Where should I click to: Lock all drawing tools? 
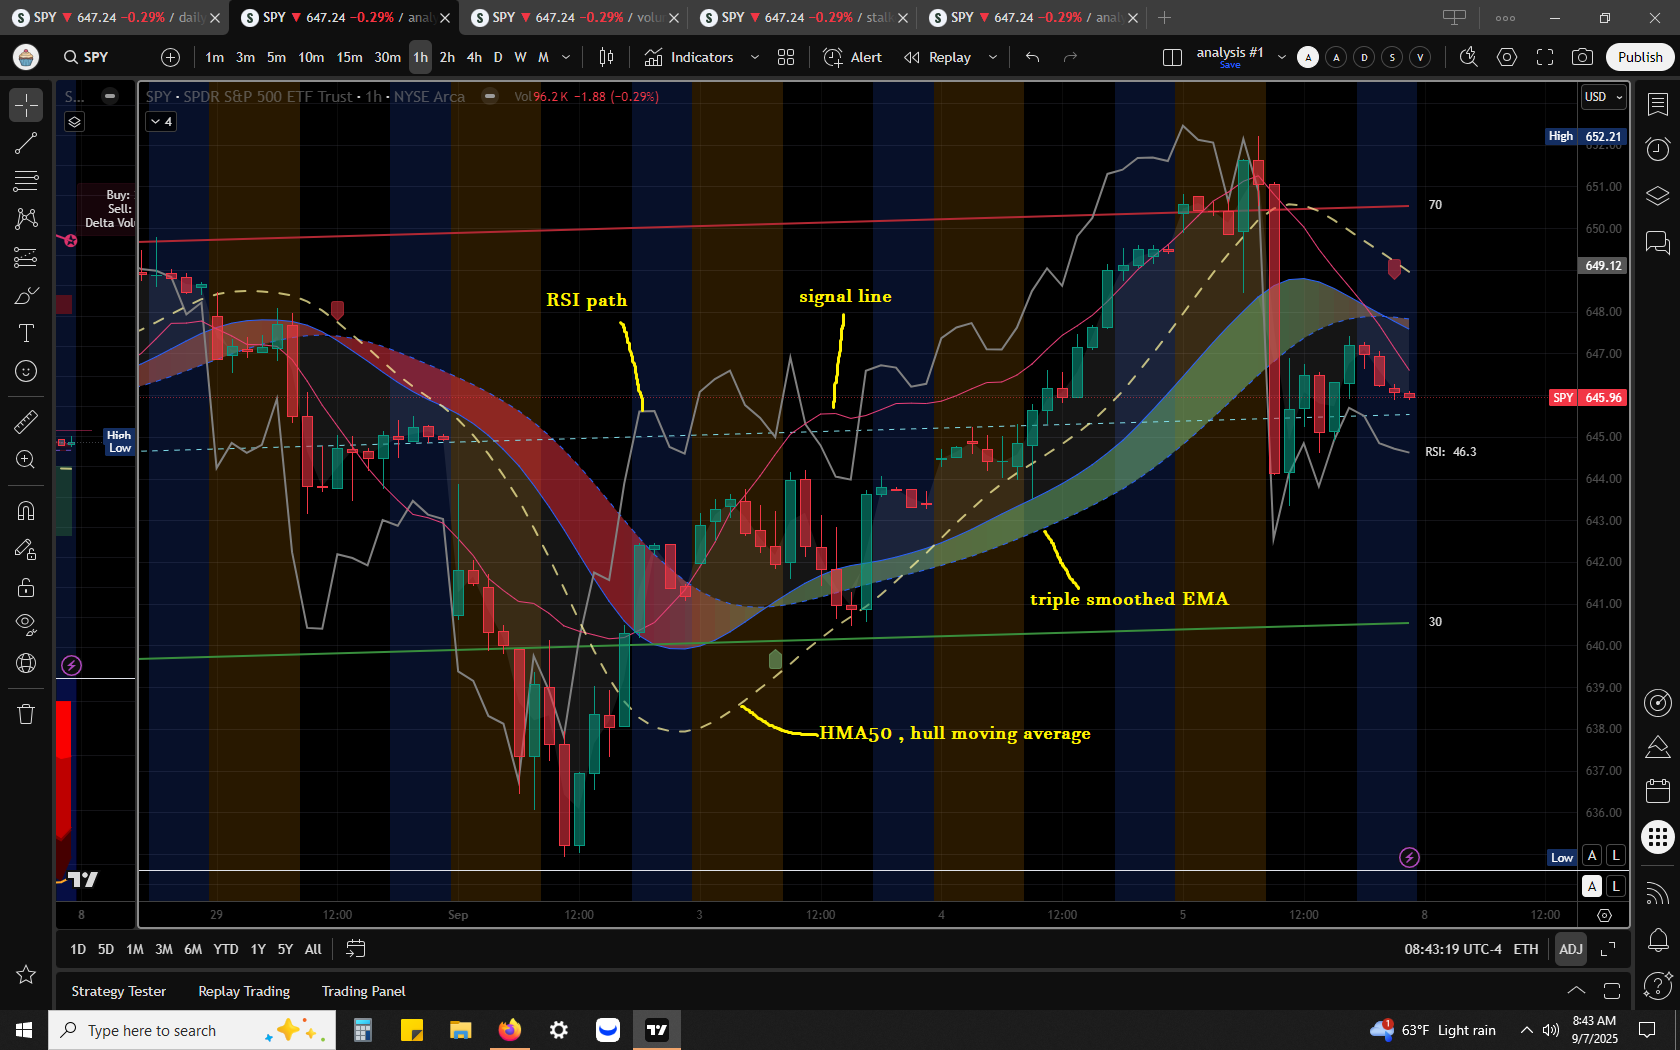click(26, 587)
